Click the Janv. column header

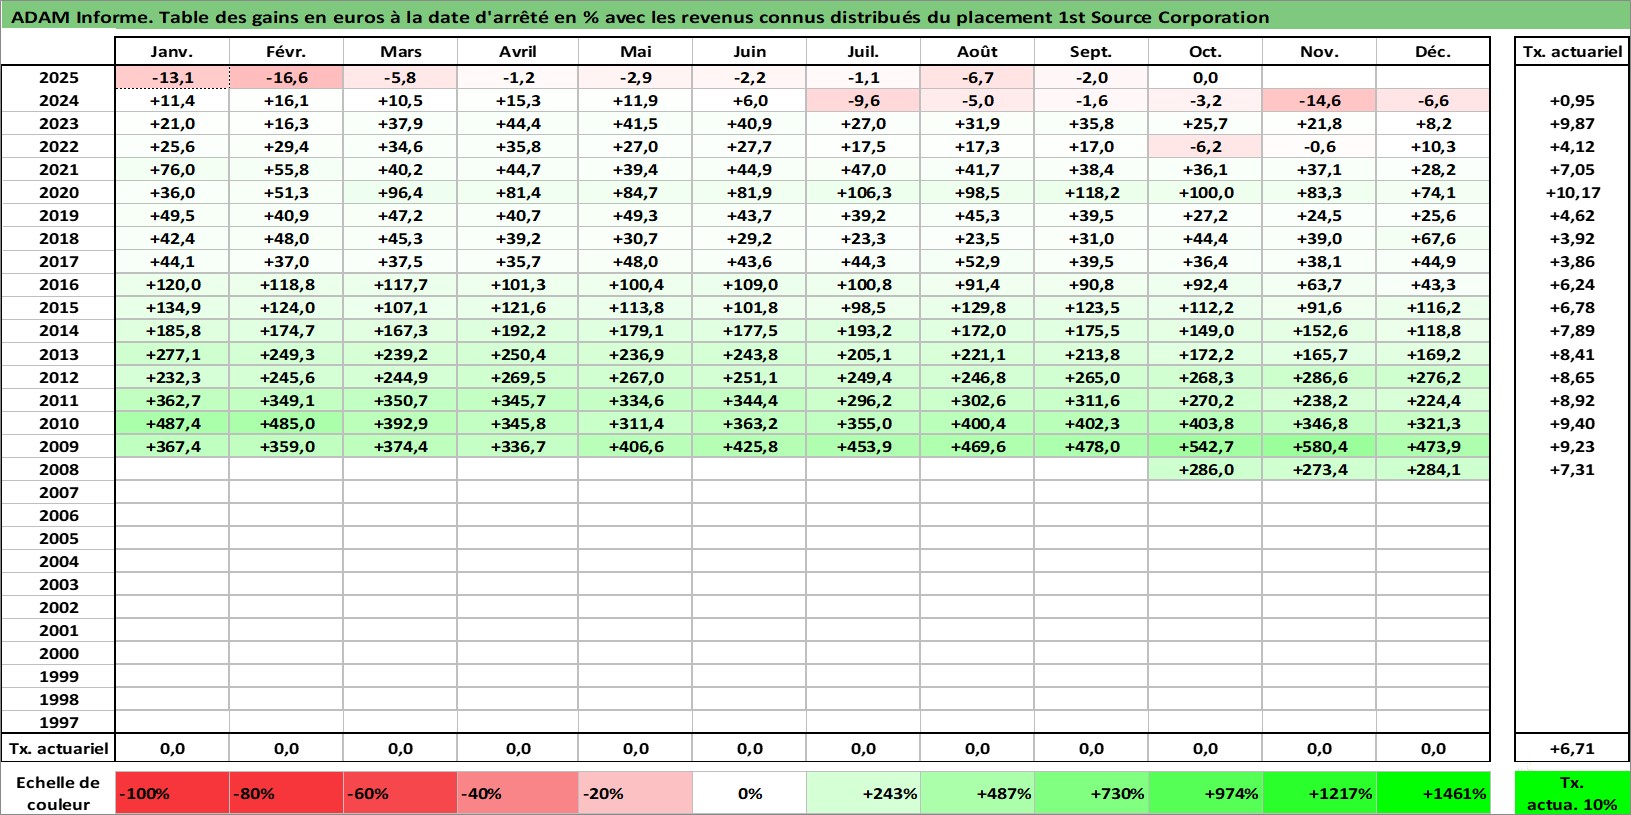(172, 51)
